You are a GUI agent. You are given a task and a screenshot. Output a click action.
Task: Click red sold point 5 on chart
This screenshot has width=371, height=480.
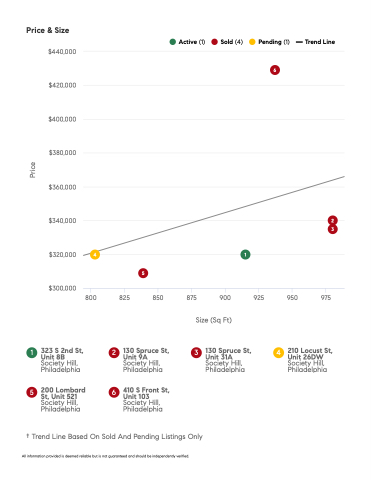tap(143, 273)
